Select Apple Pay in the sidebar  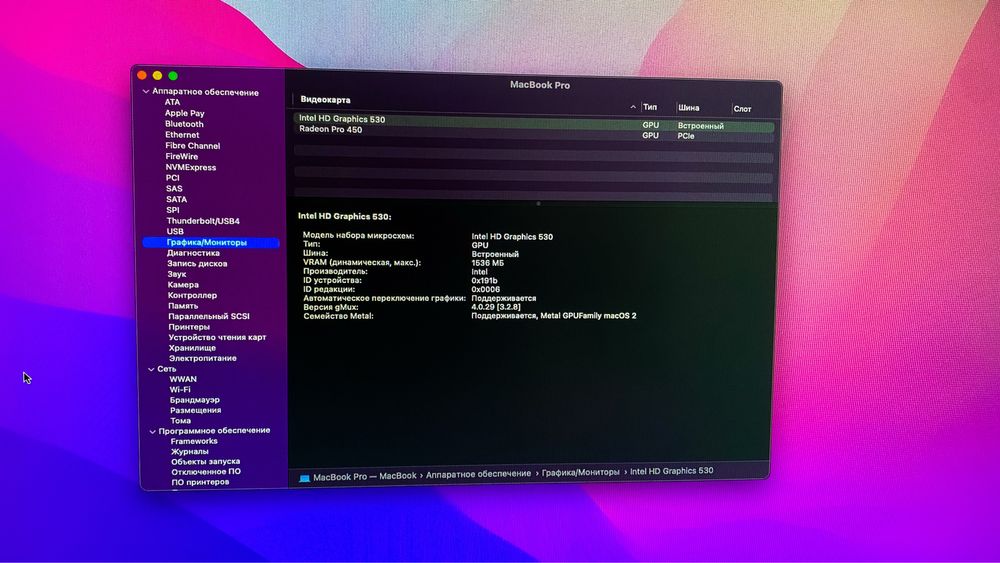[184, 113]
